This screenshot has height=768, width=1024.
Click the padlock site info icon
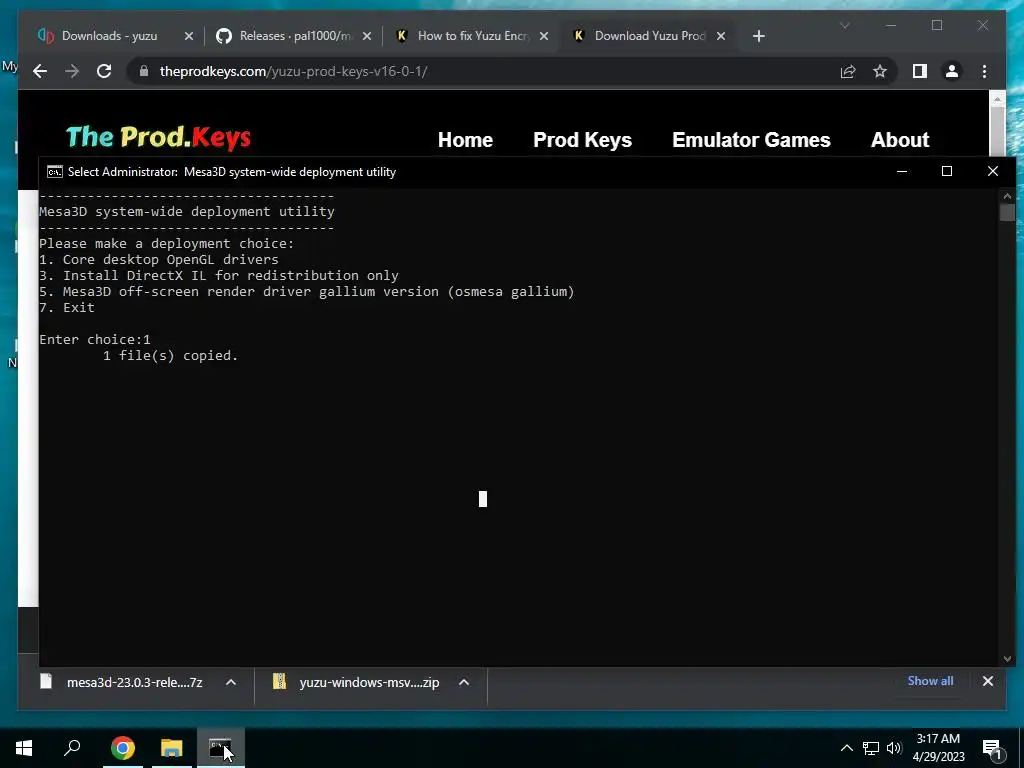144,71
